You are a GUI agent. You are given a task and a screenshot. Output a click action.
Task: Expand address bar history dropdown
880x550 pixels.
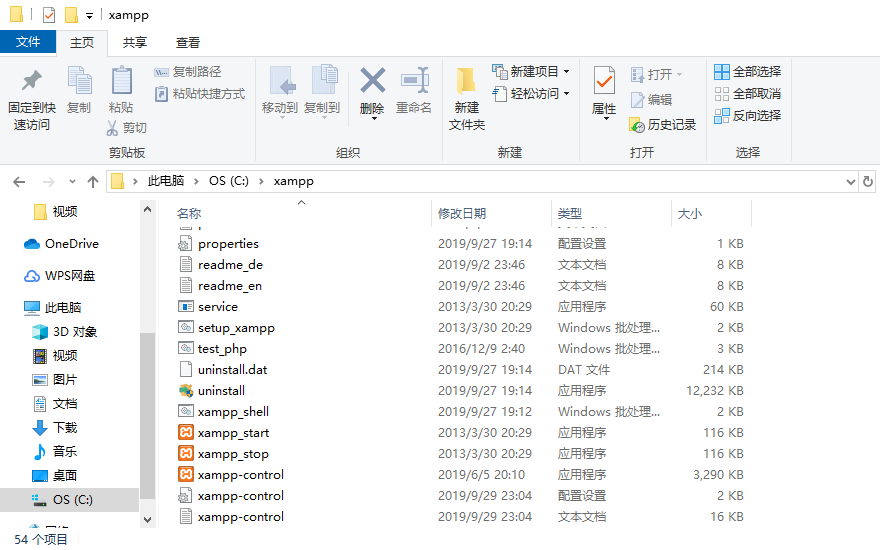[x=851, y=182]
